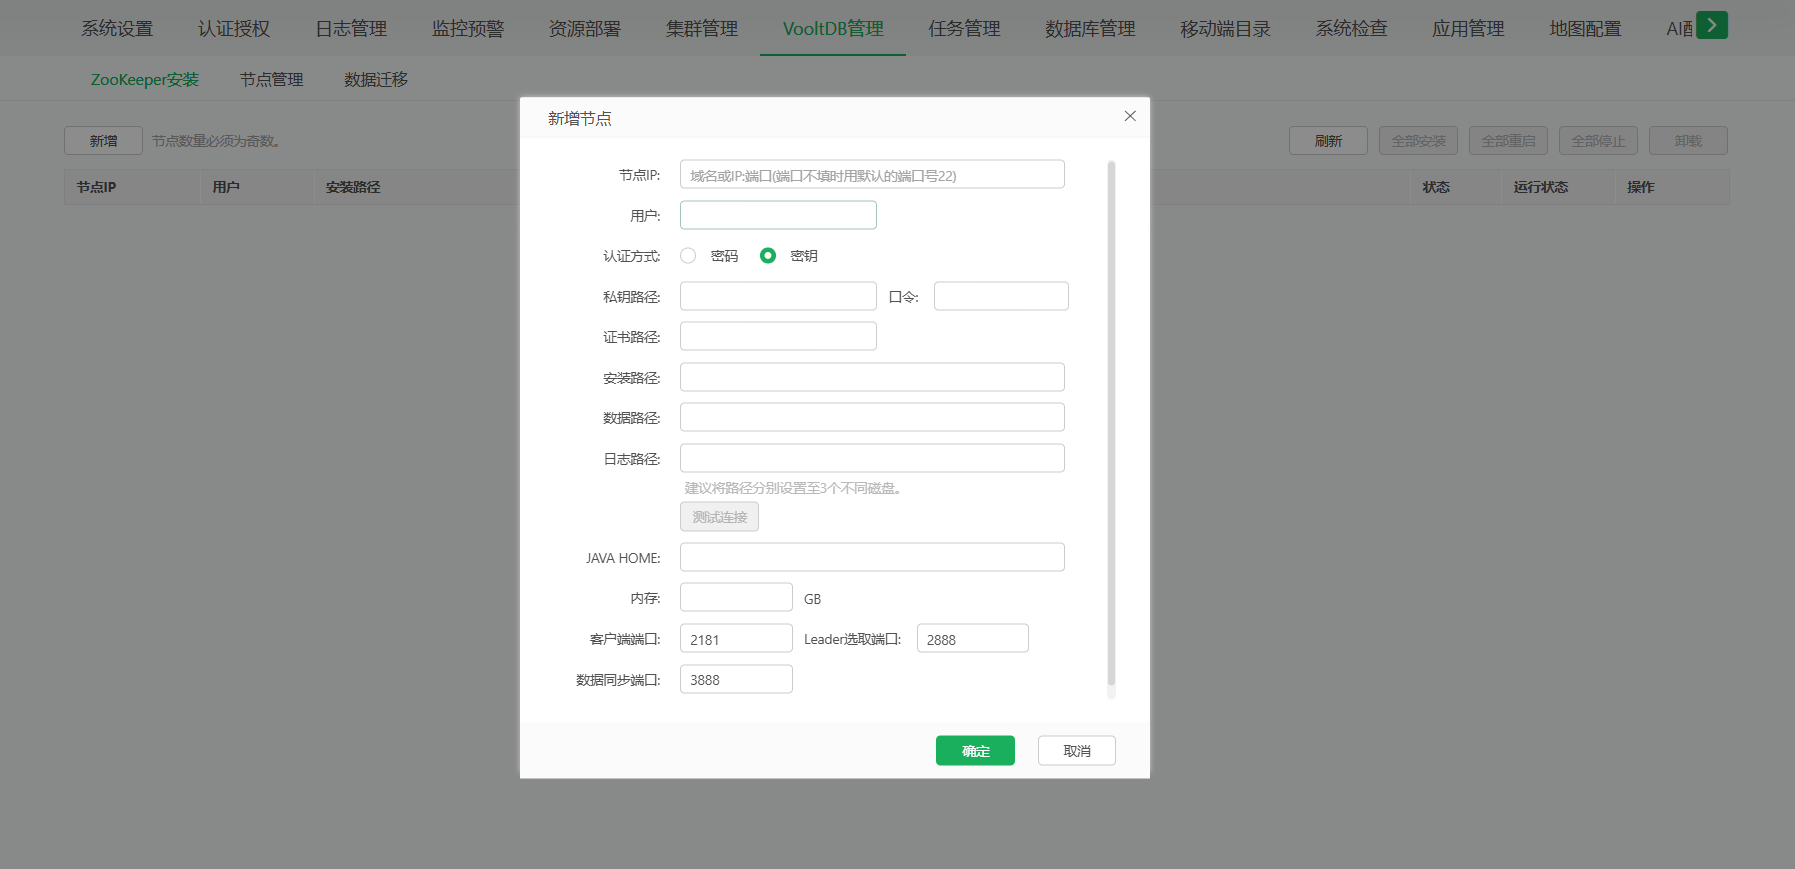Focus the 用户 input field
1795x869 pixels.
pyautogui.click(x=778, y=215)
